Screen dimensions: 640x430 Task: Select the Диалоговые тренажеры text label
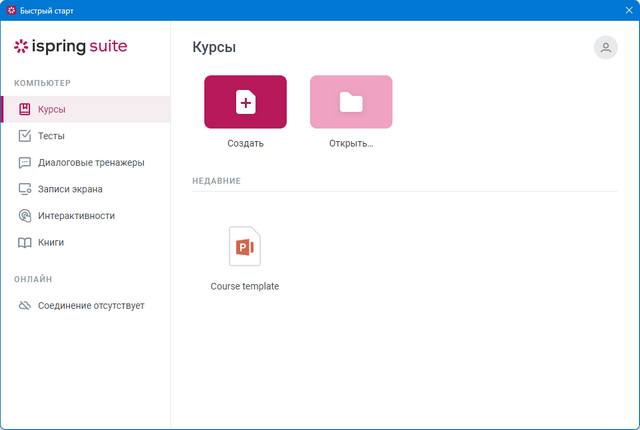91,162
